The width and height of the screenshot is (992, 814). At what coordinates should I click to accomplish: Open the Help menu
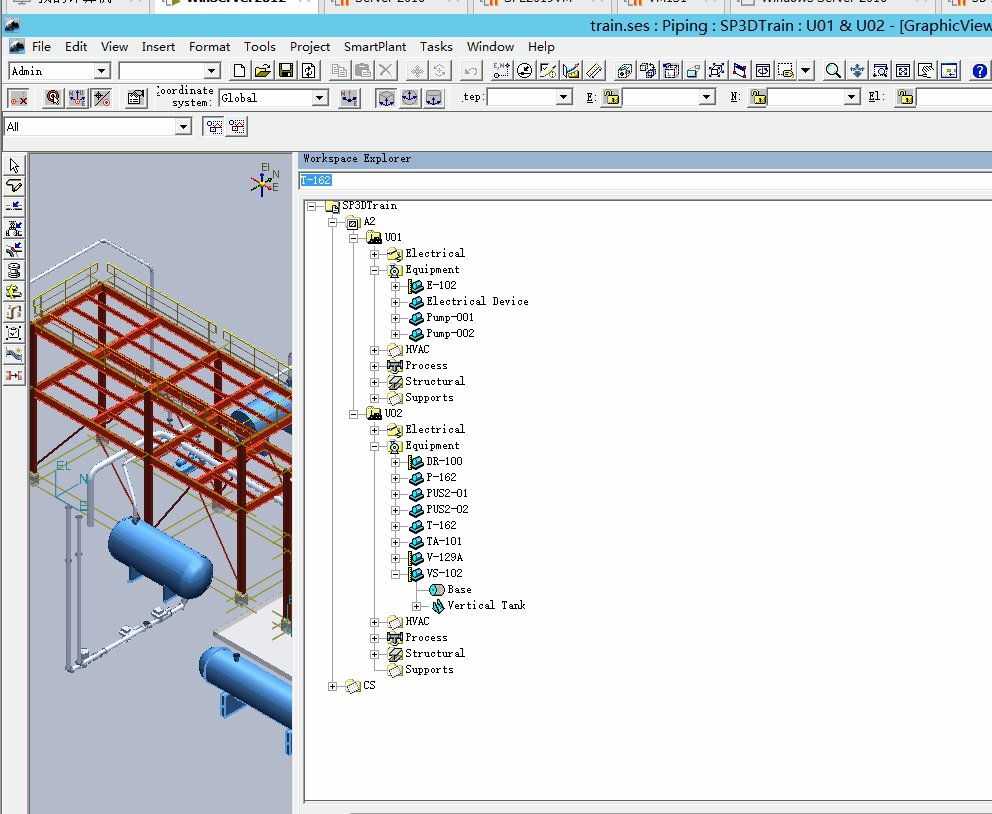pos(541,47)
